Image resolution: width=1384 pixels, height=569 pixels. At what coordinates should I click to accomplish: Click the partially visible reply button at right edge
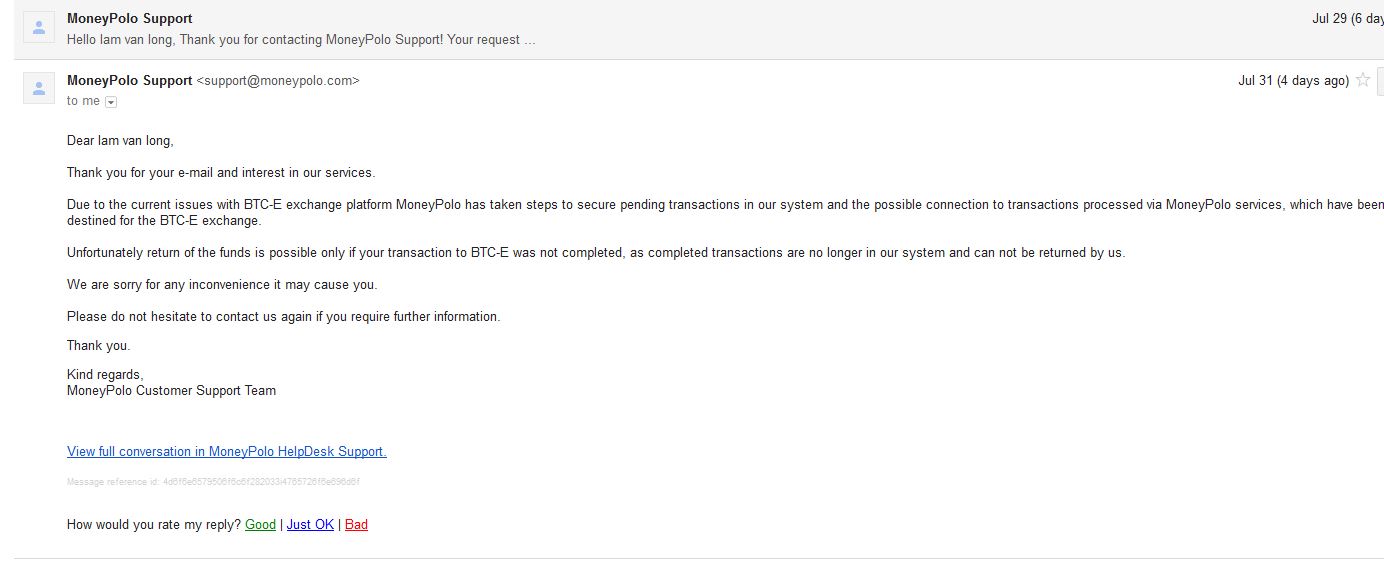[x=1380, y=81]
